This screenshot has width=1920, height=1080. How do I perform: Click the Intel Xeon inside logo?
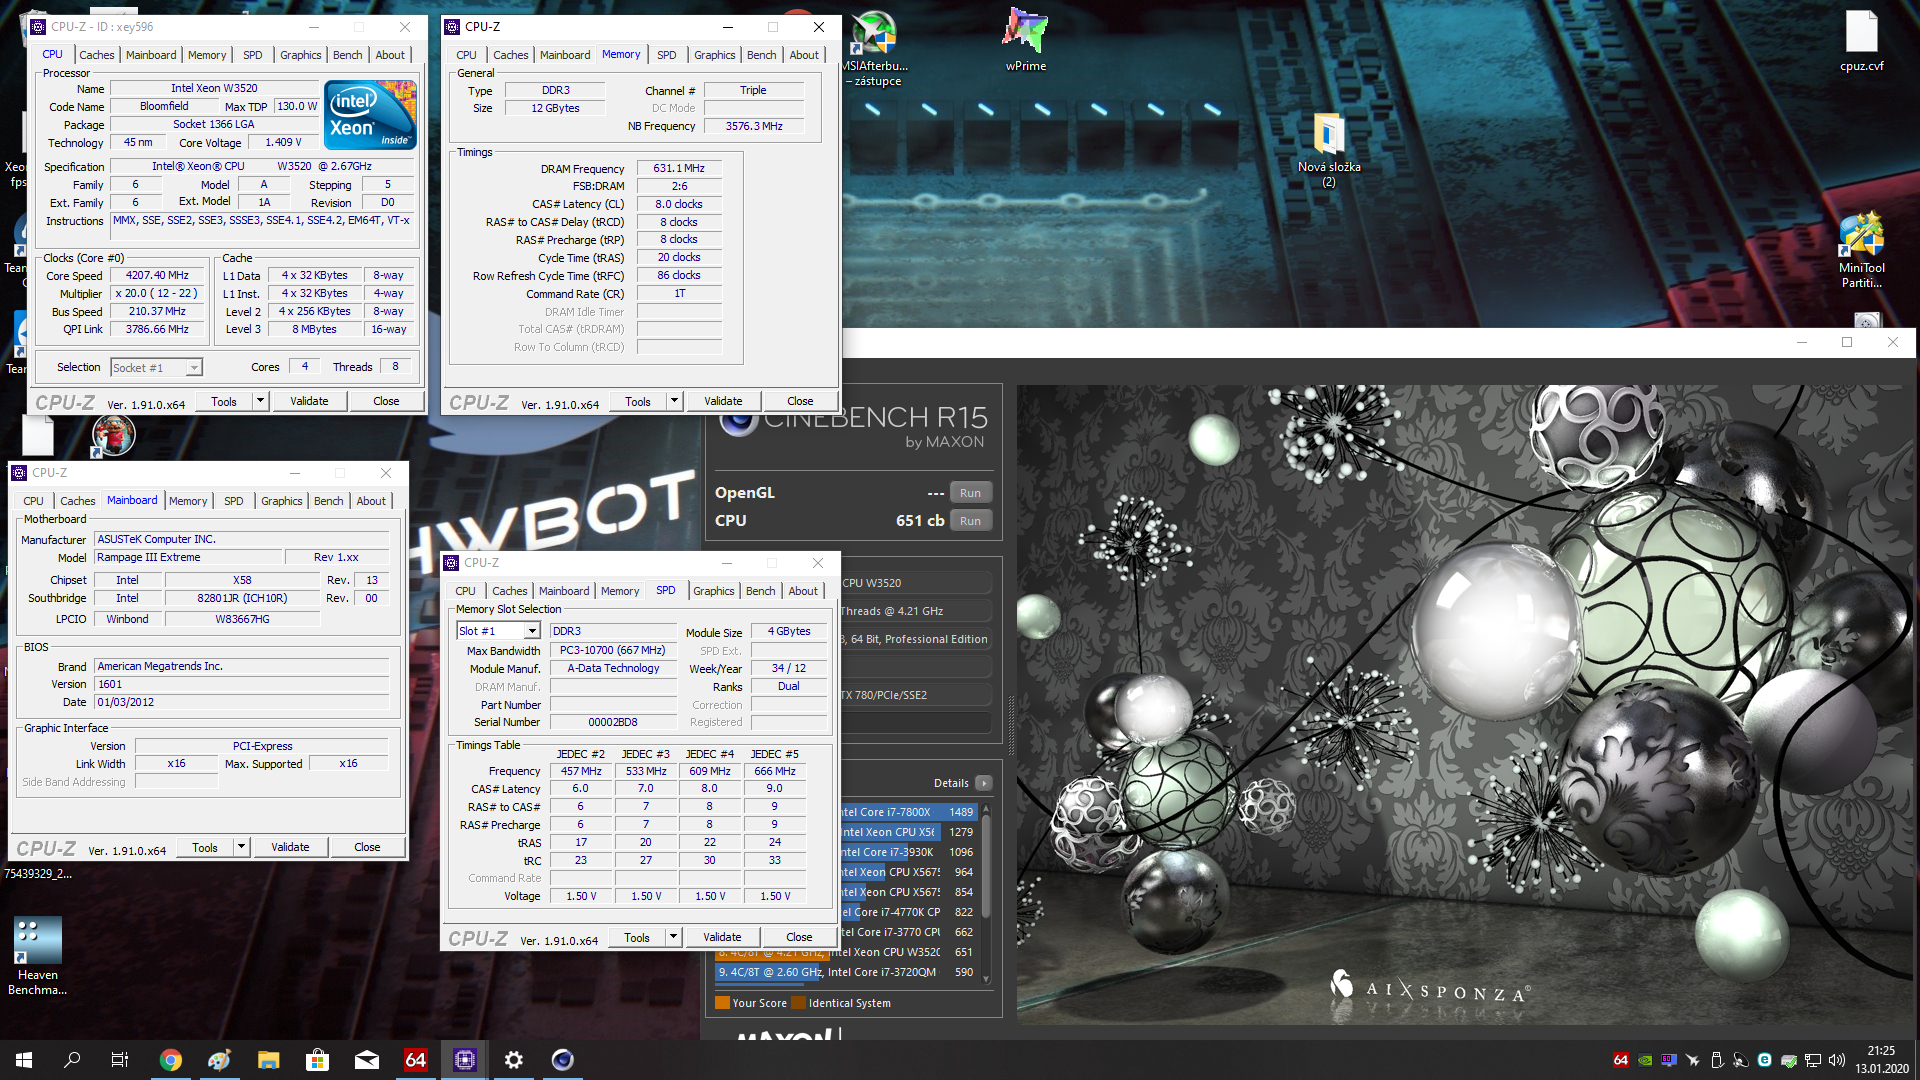[x=371, y=115]
